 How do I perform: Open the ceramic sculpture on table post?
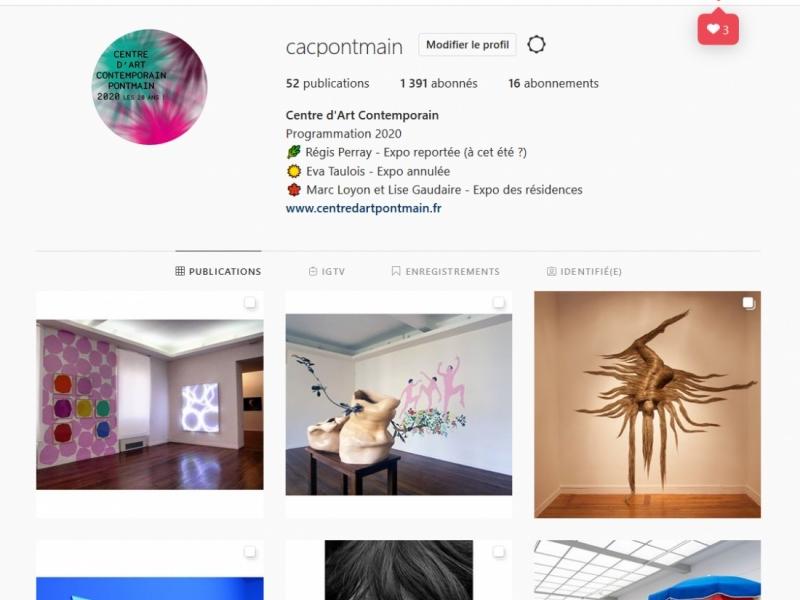[399, 405]
